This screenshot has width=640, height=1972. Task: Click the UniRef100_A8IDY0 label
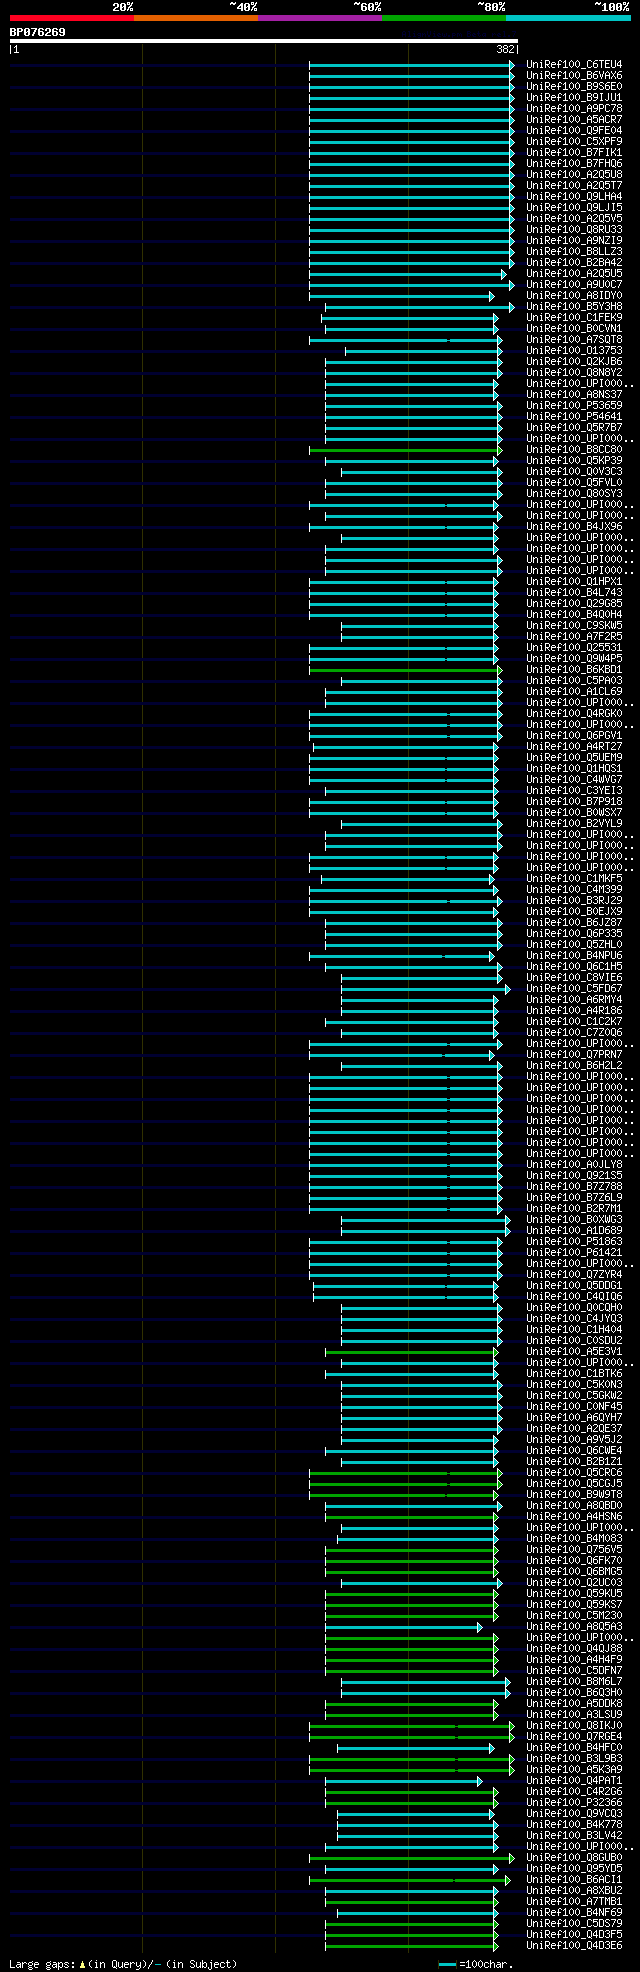[574, 296]
